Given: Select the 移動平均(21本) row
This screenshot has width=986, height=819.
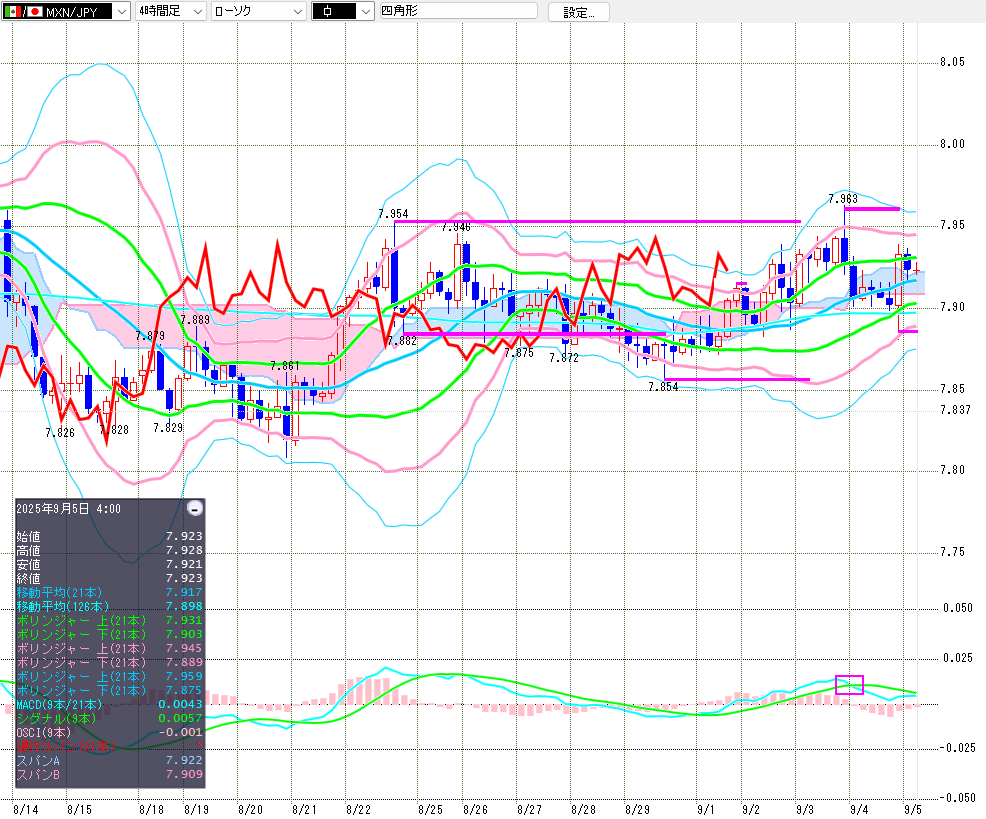Looking at the screenshot, I should pyautogui.click(x=109, y=592).
